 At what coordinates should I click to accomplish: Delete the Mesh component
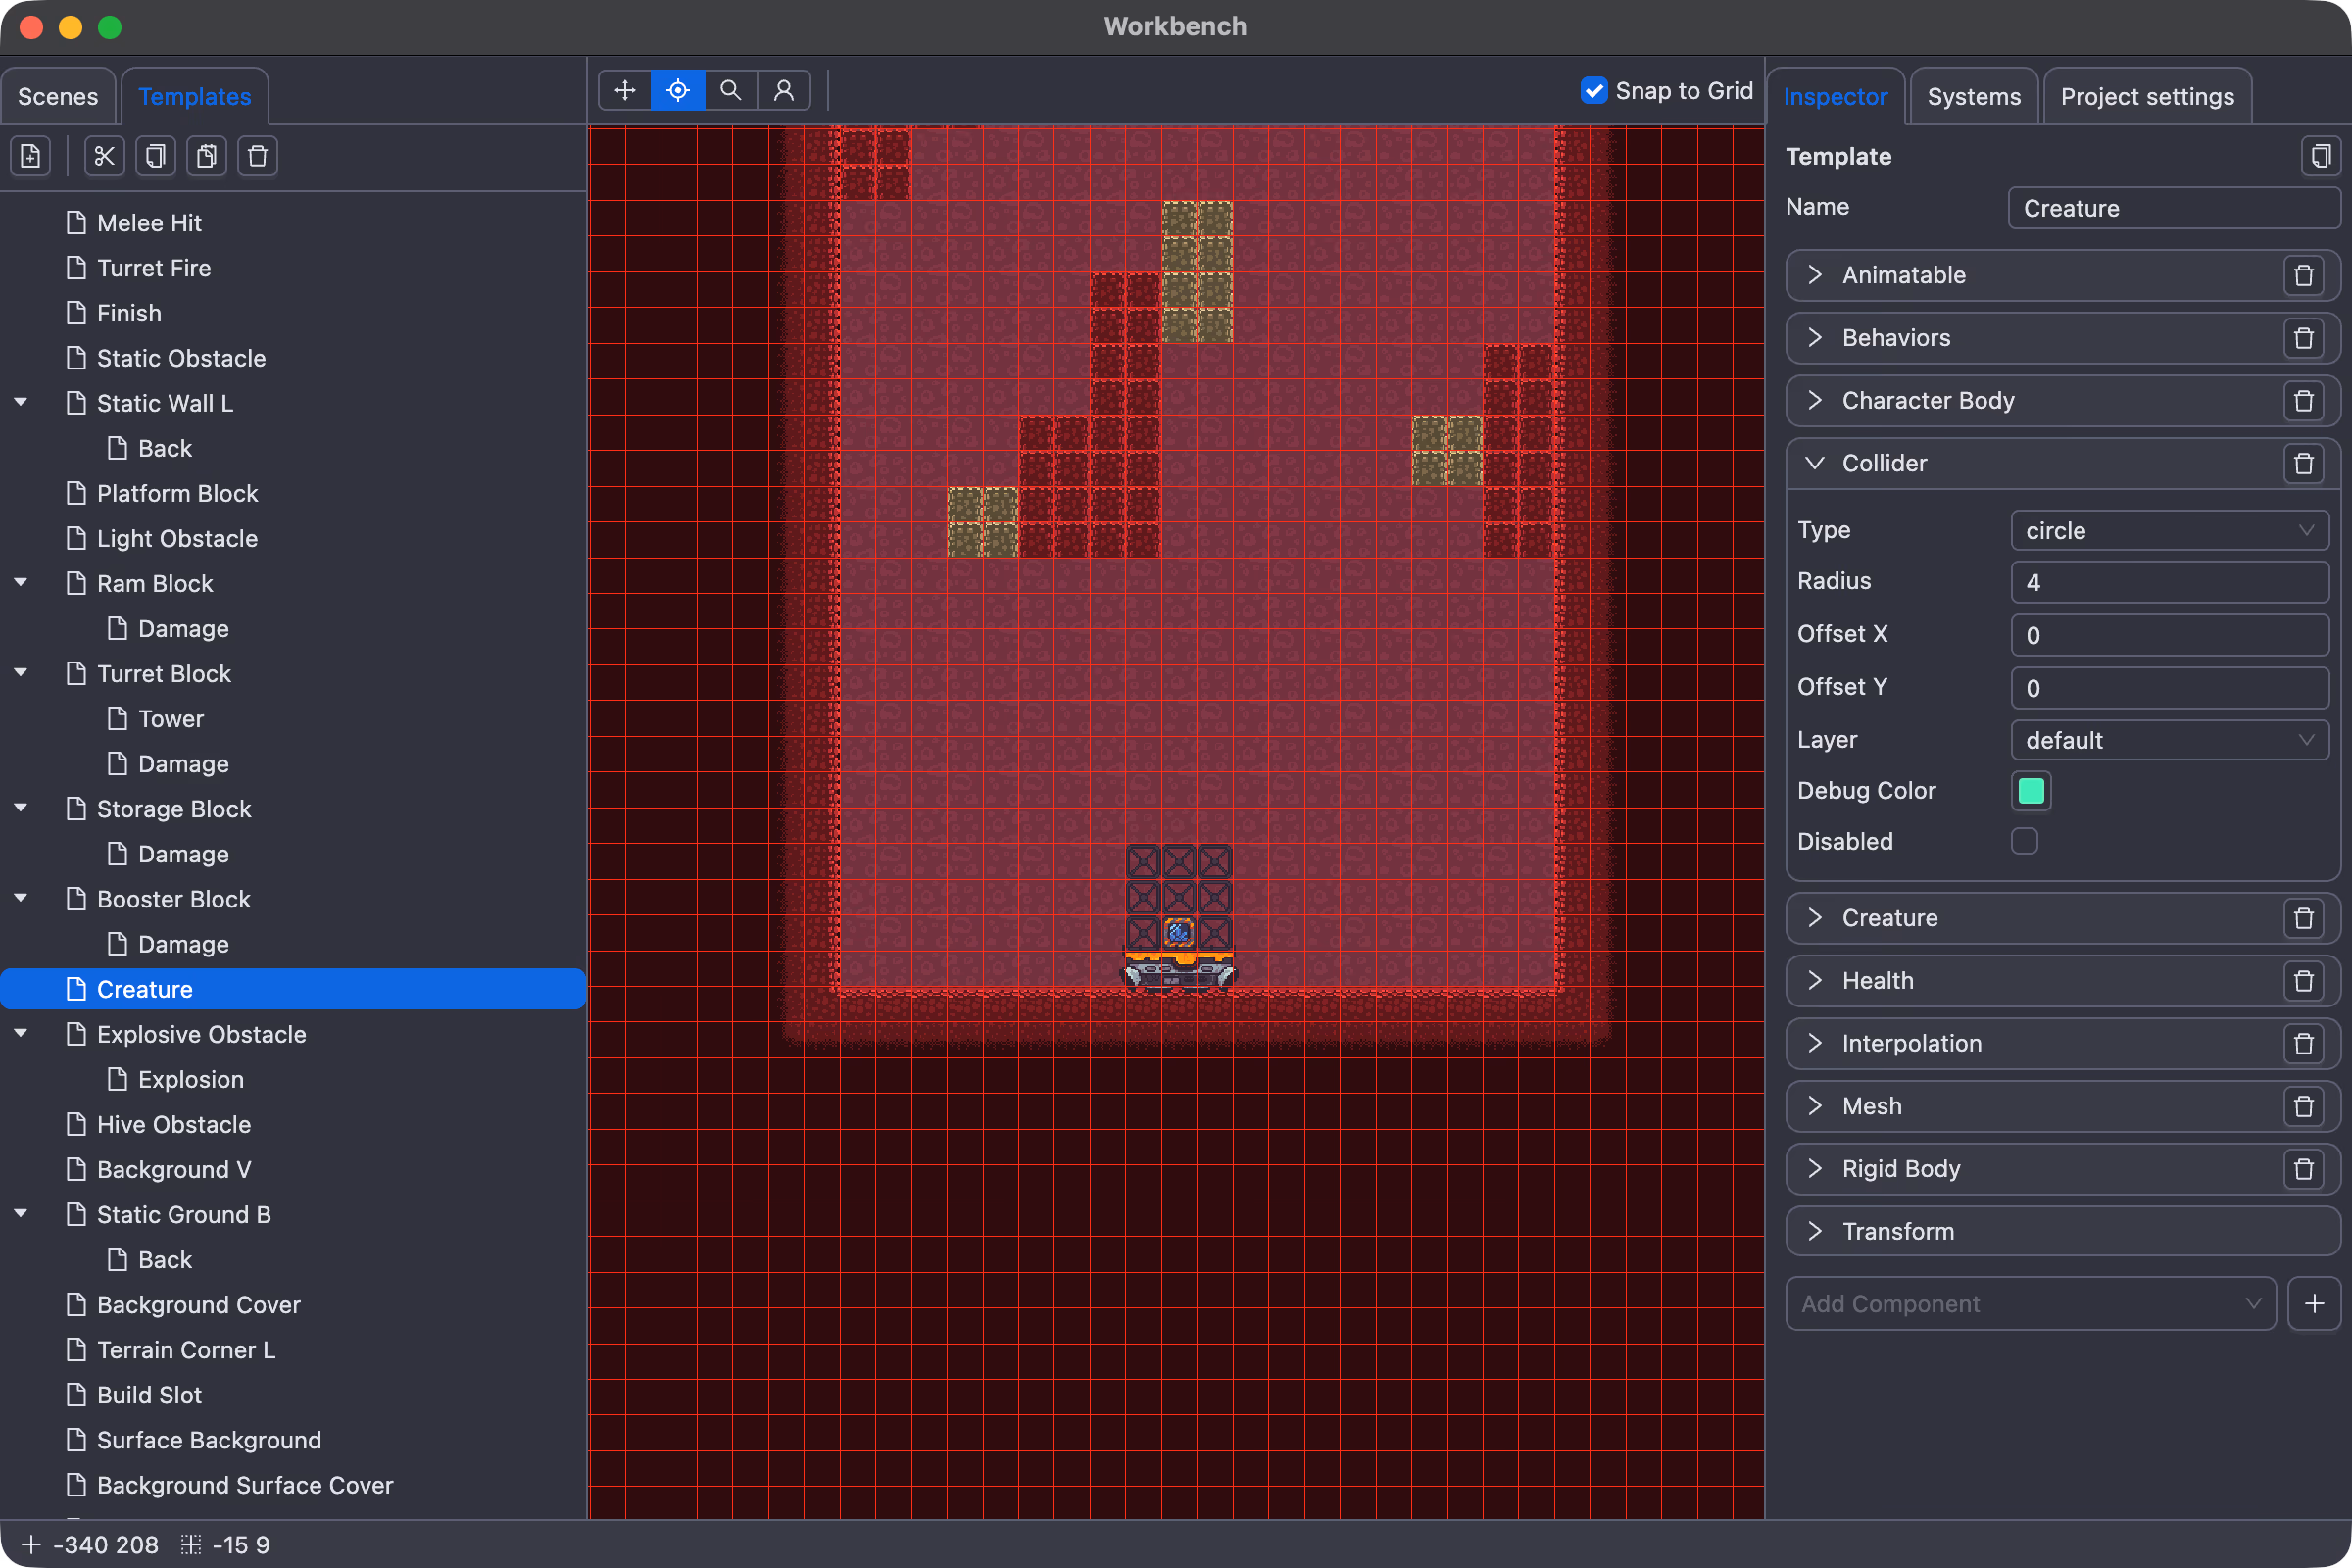[2304, 1106]
